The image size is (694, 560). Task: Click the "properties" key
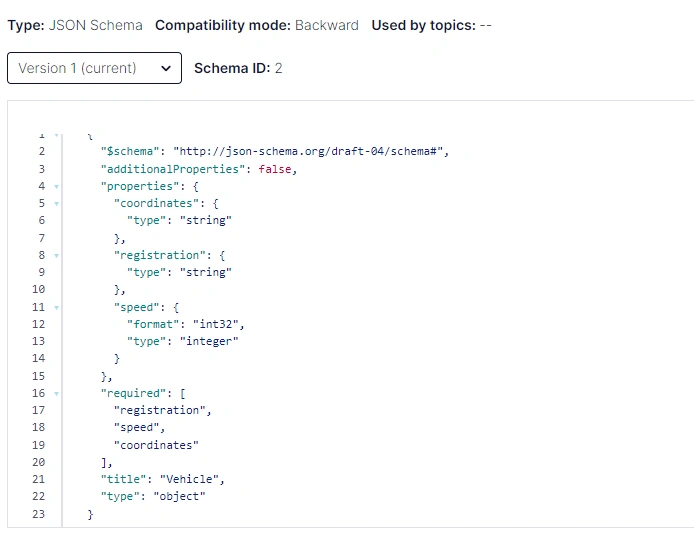[139, 186]
